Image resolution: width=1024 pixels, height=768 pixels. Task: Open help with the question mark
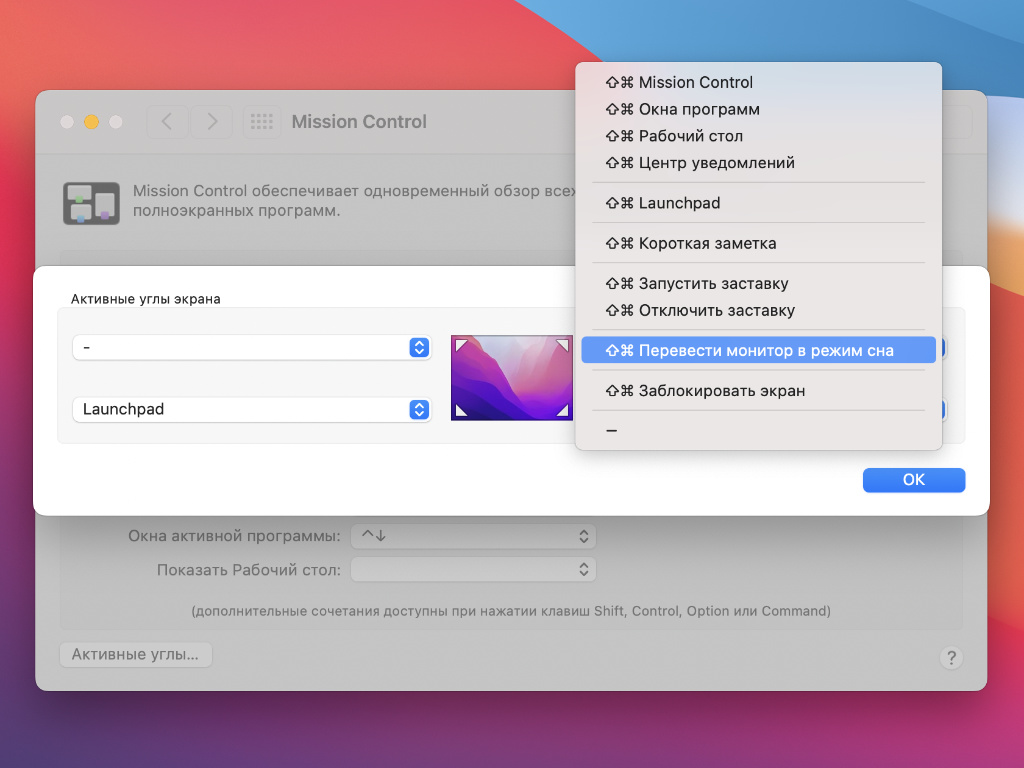point(951,658)
